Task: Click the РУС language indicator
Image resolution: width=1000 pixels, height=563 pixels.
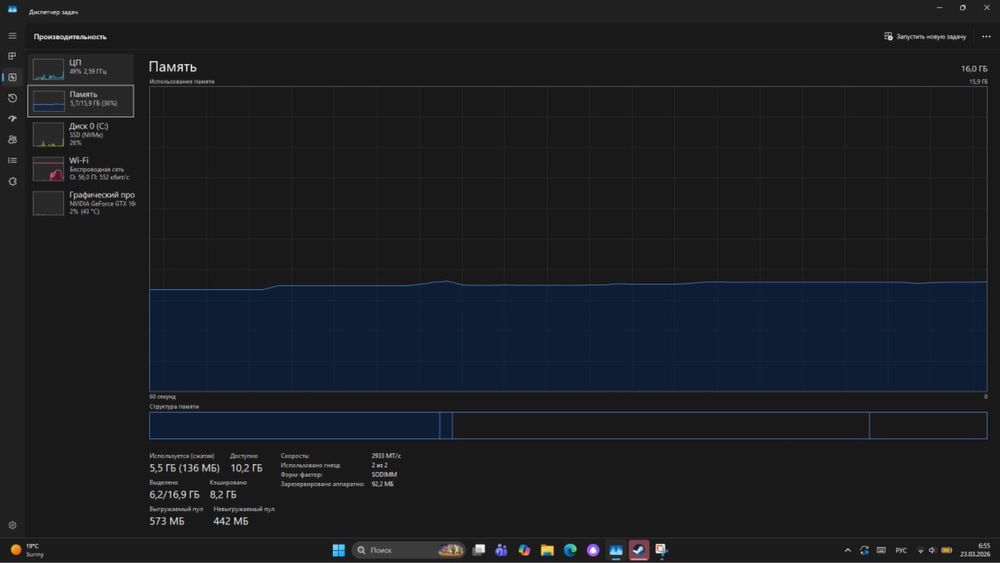Action: point(901,550)
